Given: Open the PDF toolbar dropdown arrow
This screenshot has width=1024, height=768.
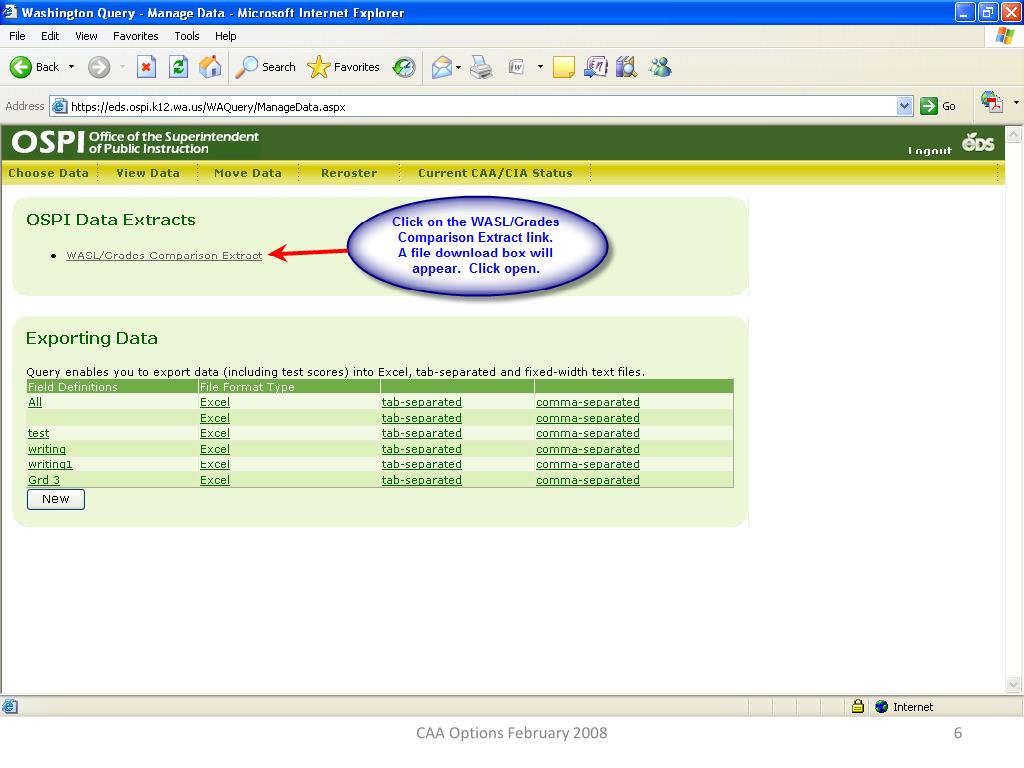Looking at the screenshot, I should 1016,103.
